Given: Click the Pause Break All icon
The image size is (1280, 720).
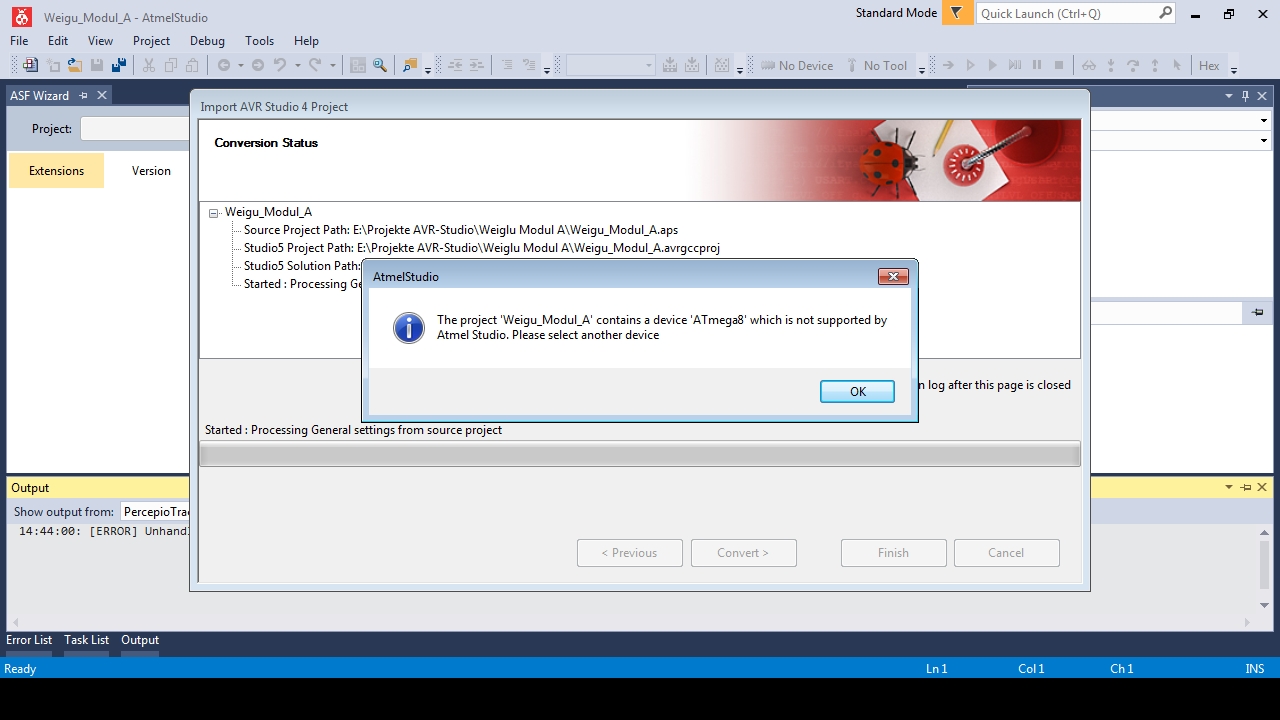Looking at the screenshot, I should tap(1037, 65).
